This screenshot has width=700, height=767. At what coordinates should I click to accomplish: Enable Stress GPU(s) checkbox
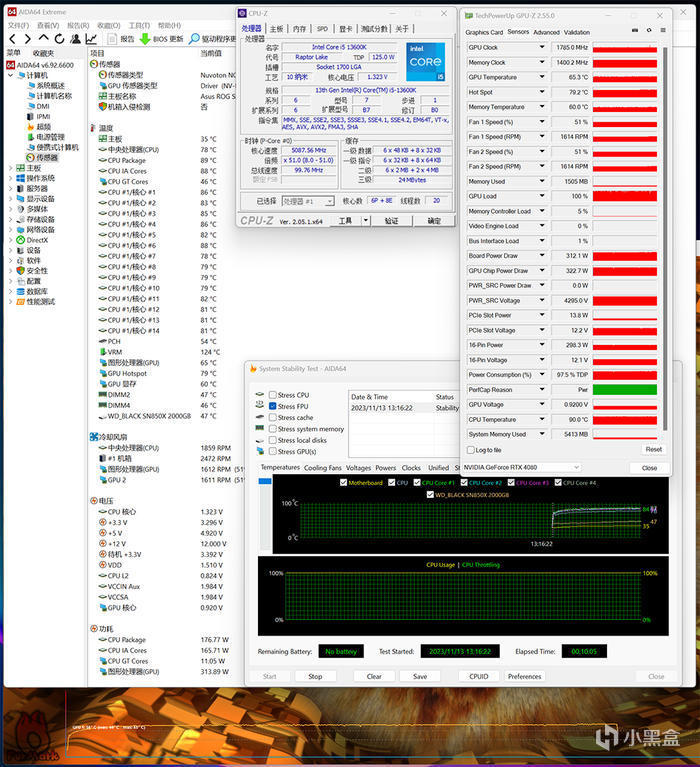coord(273,451)
